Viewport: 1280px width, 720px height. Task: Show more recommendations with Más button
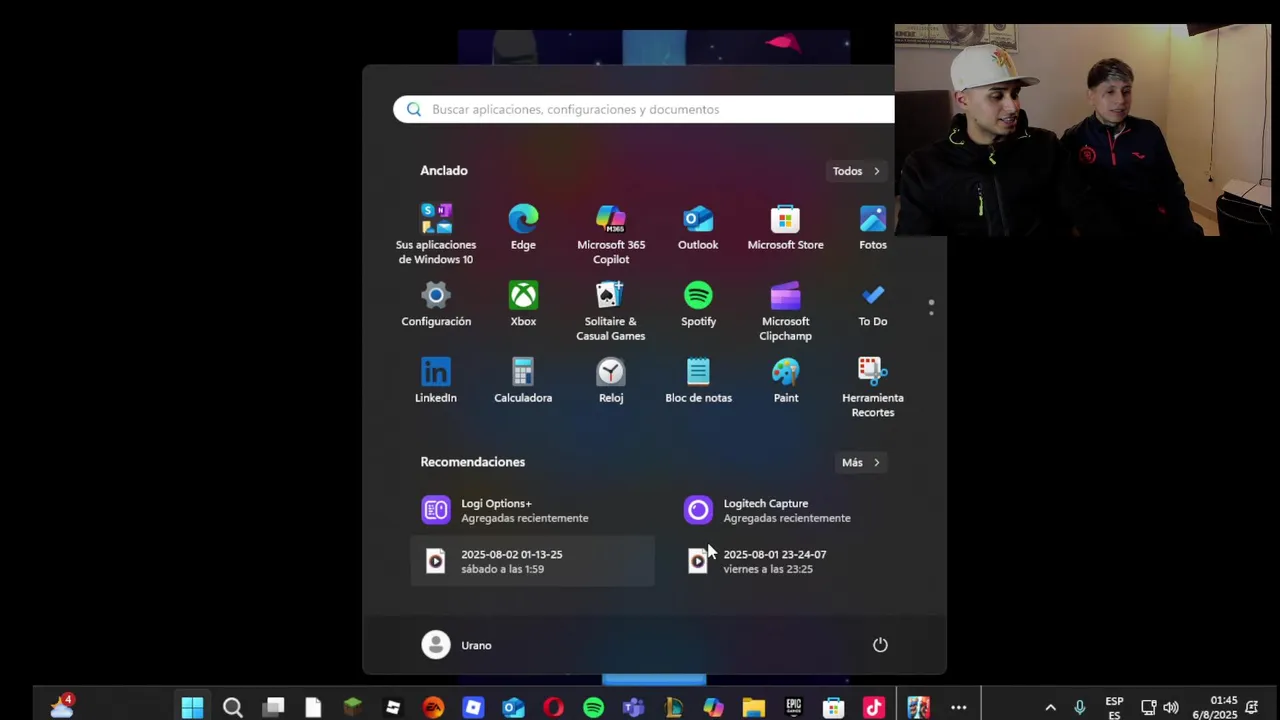click(861, 462)
